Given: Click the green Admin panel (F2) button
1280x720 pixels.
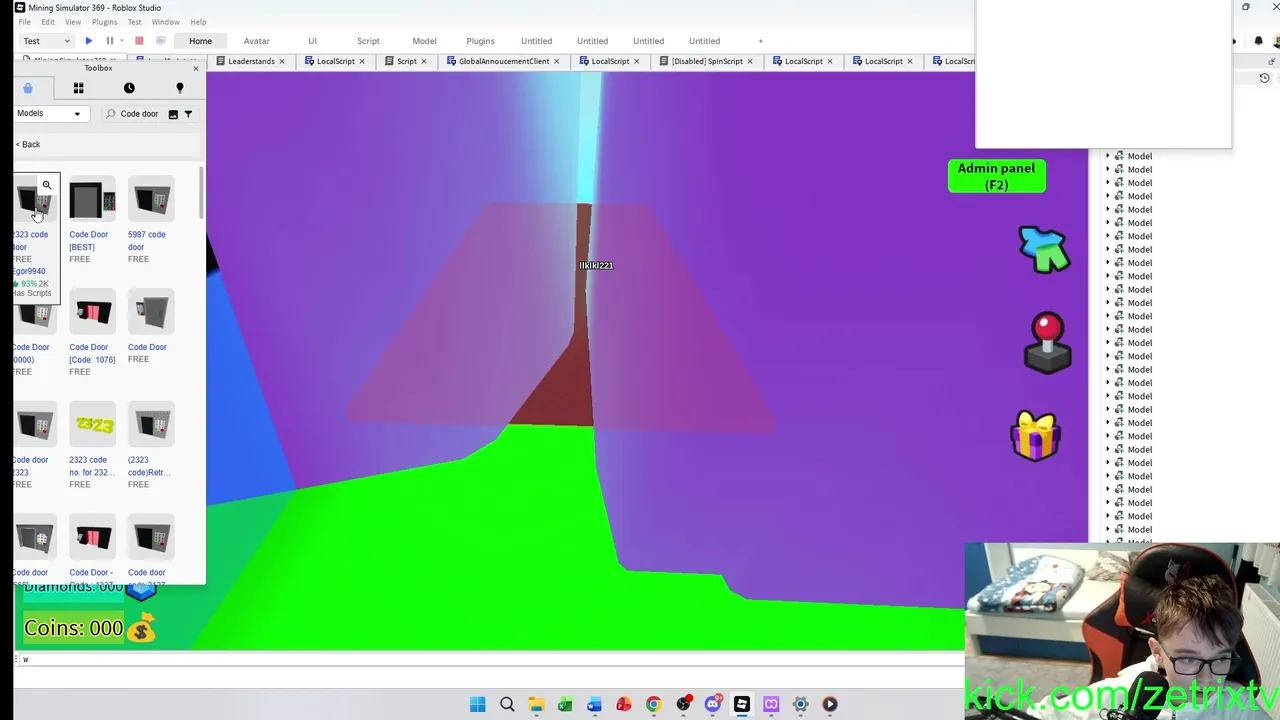Looking at the screenshot, I should [x=997, y=176].
